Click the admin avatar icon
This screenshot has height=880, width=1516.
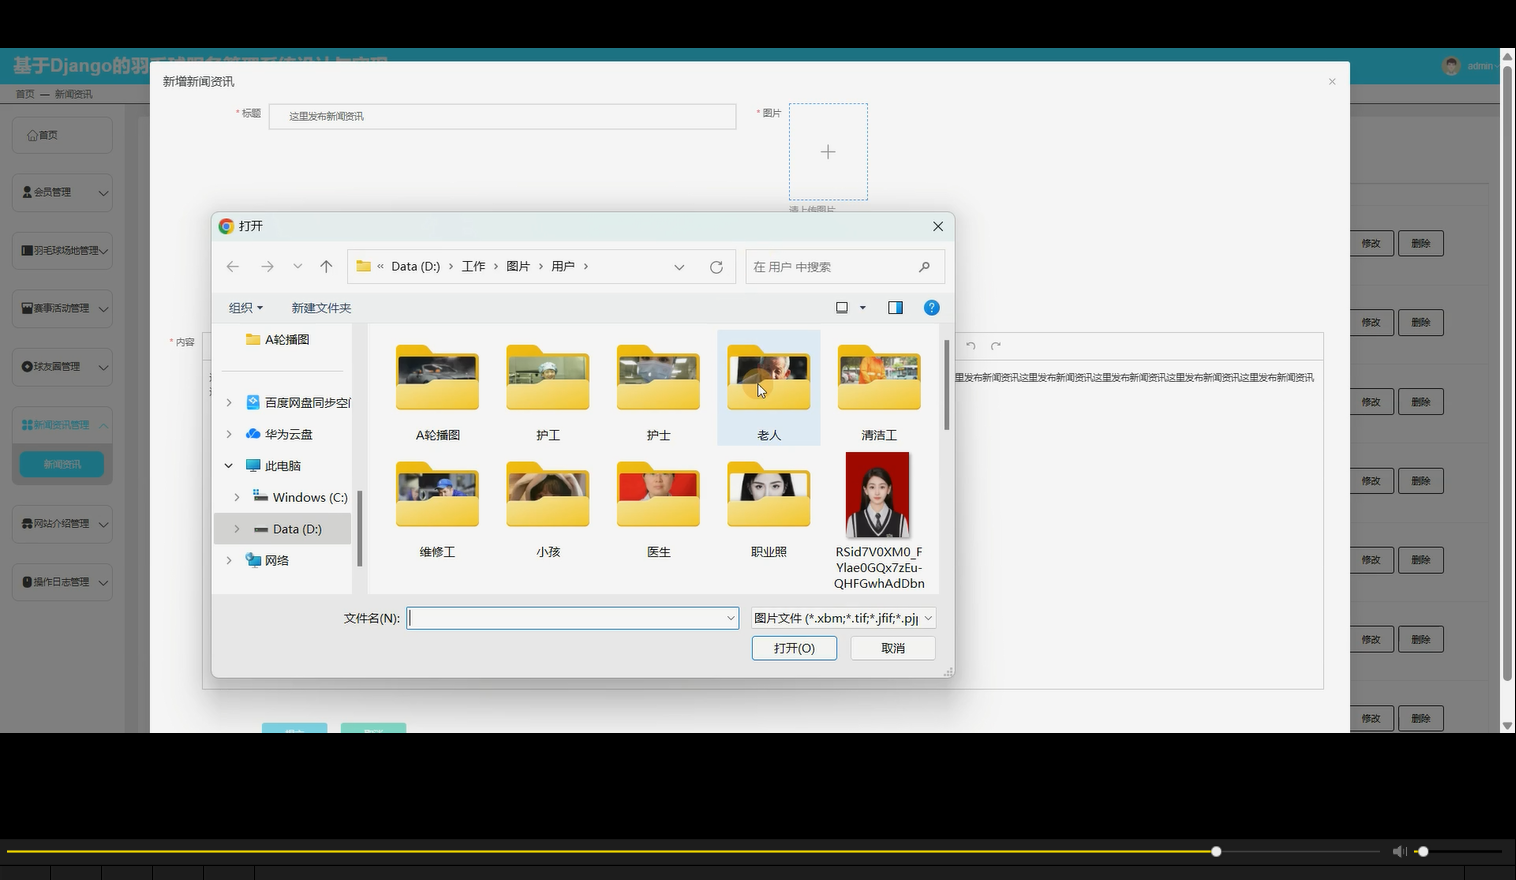pyautogui.click(x=1451, y=66)
